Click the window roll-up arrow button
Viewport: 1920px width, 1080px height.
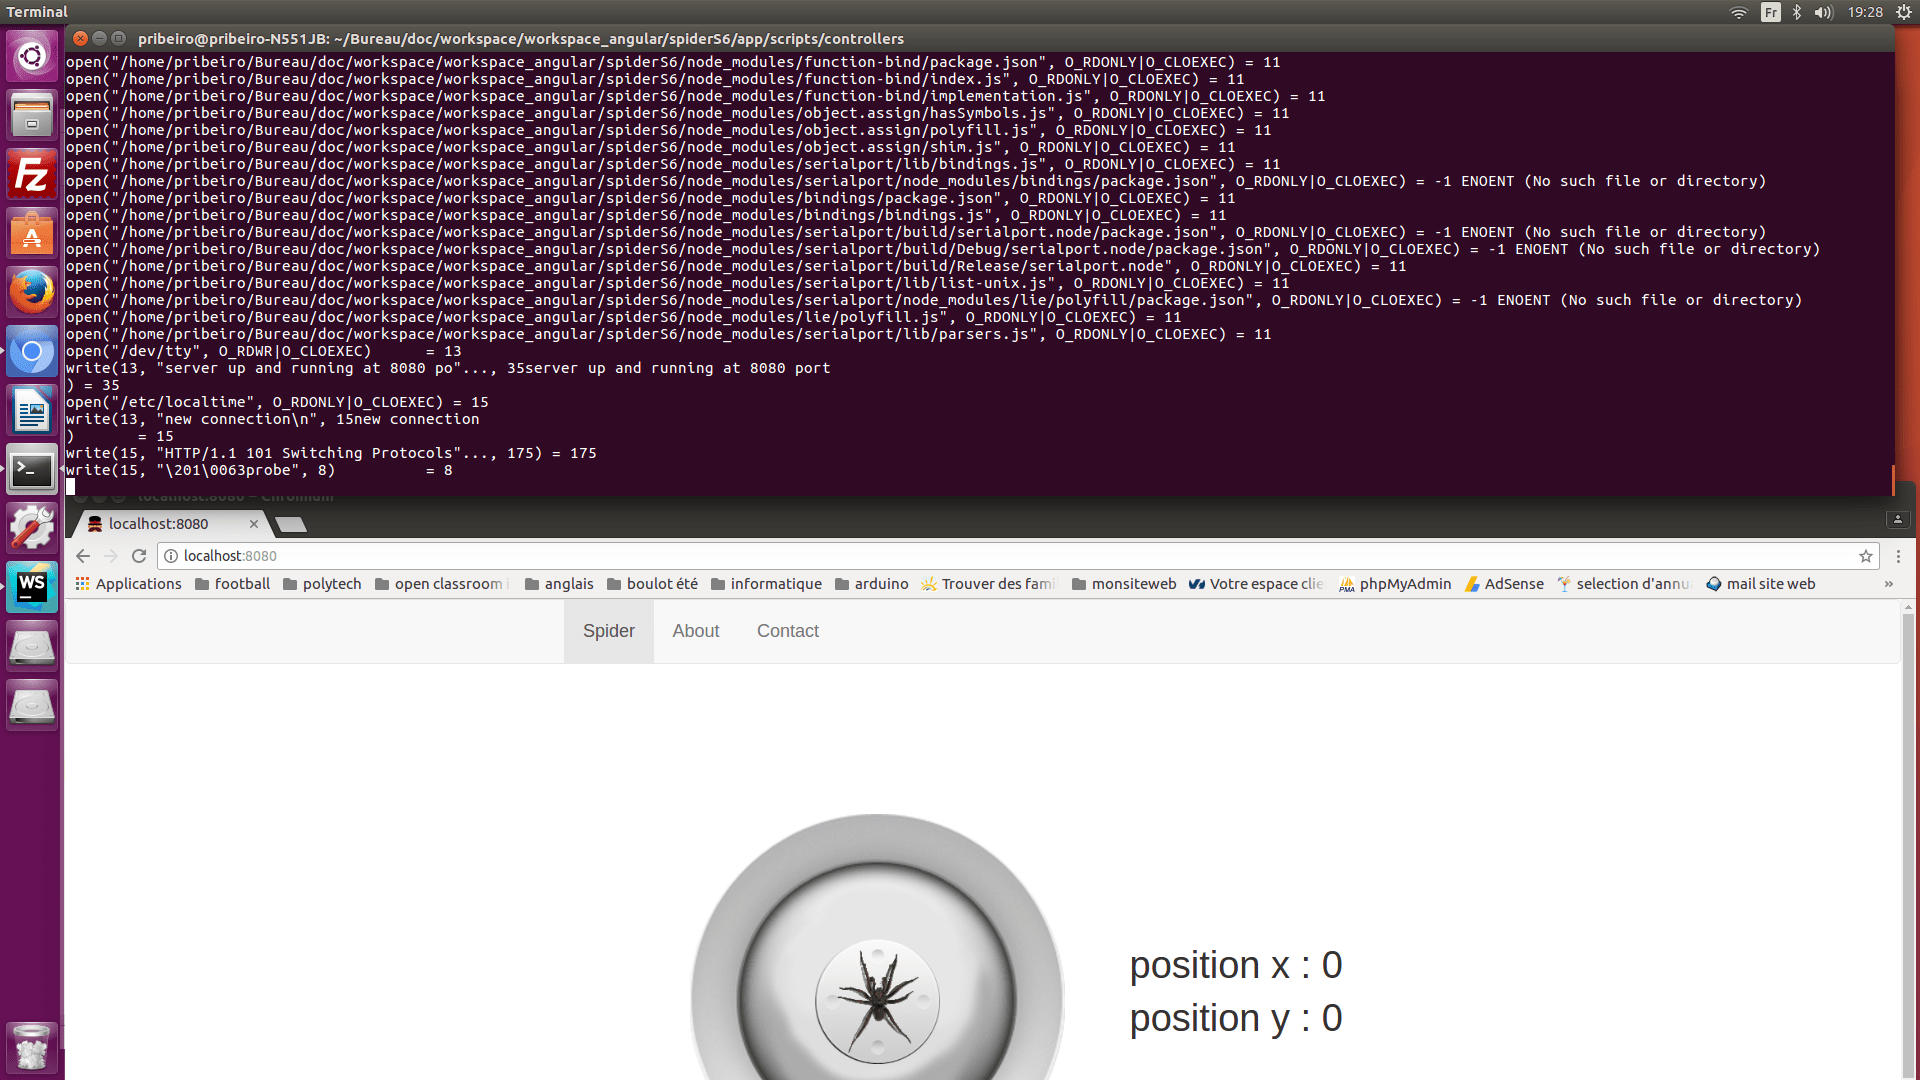(x=1897, y=519)
